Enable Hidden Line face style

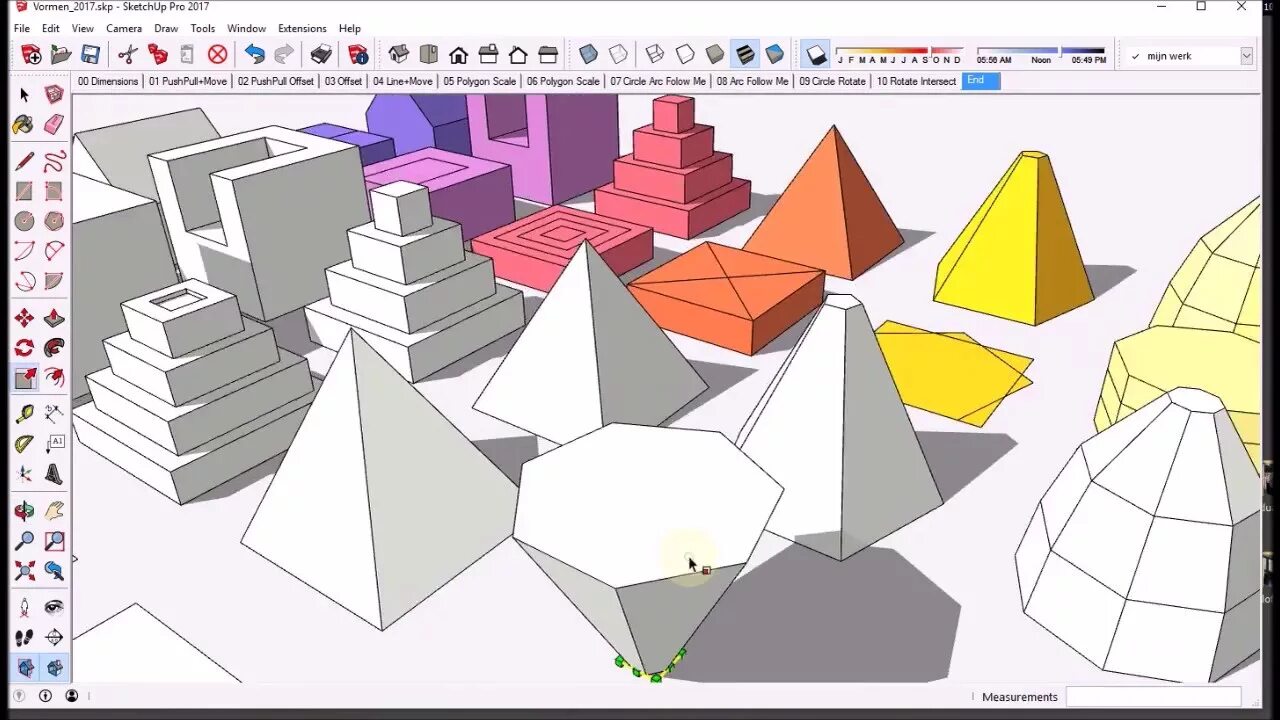point(685,55)
